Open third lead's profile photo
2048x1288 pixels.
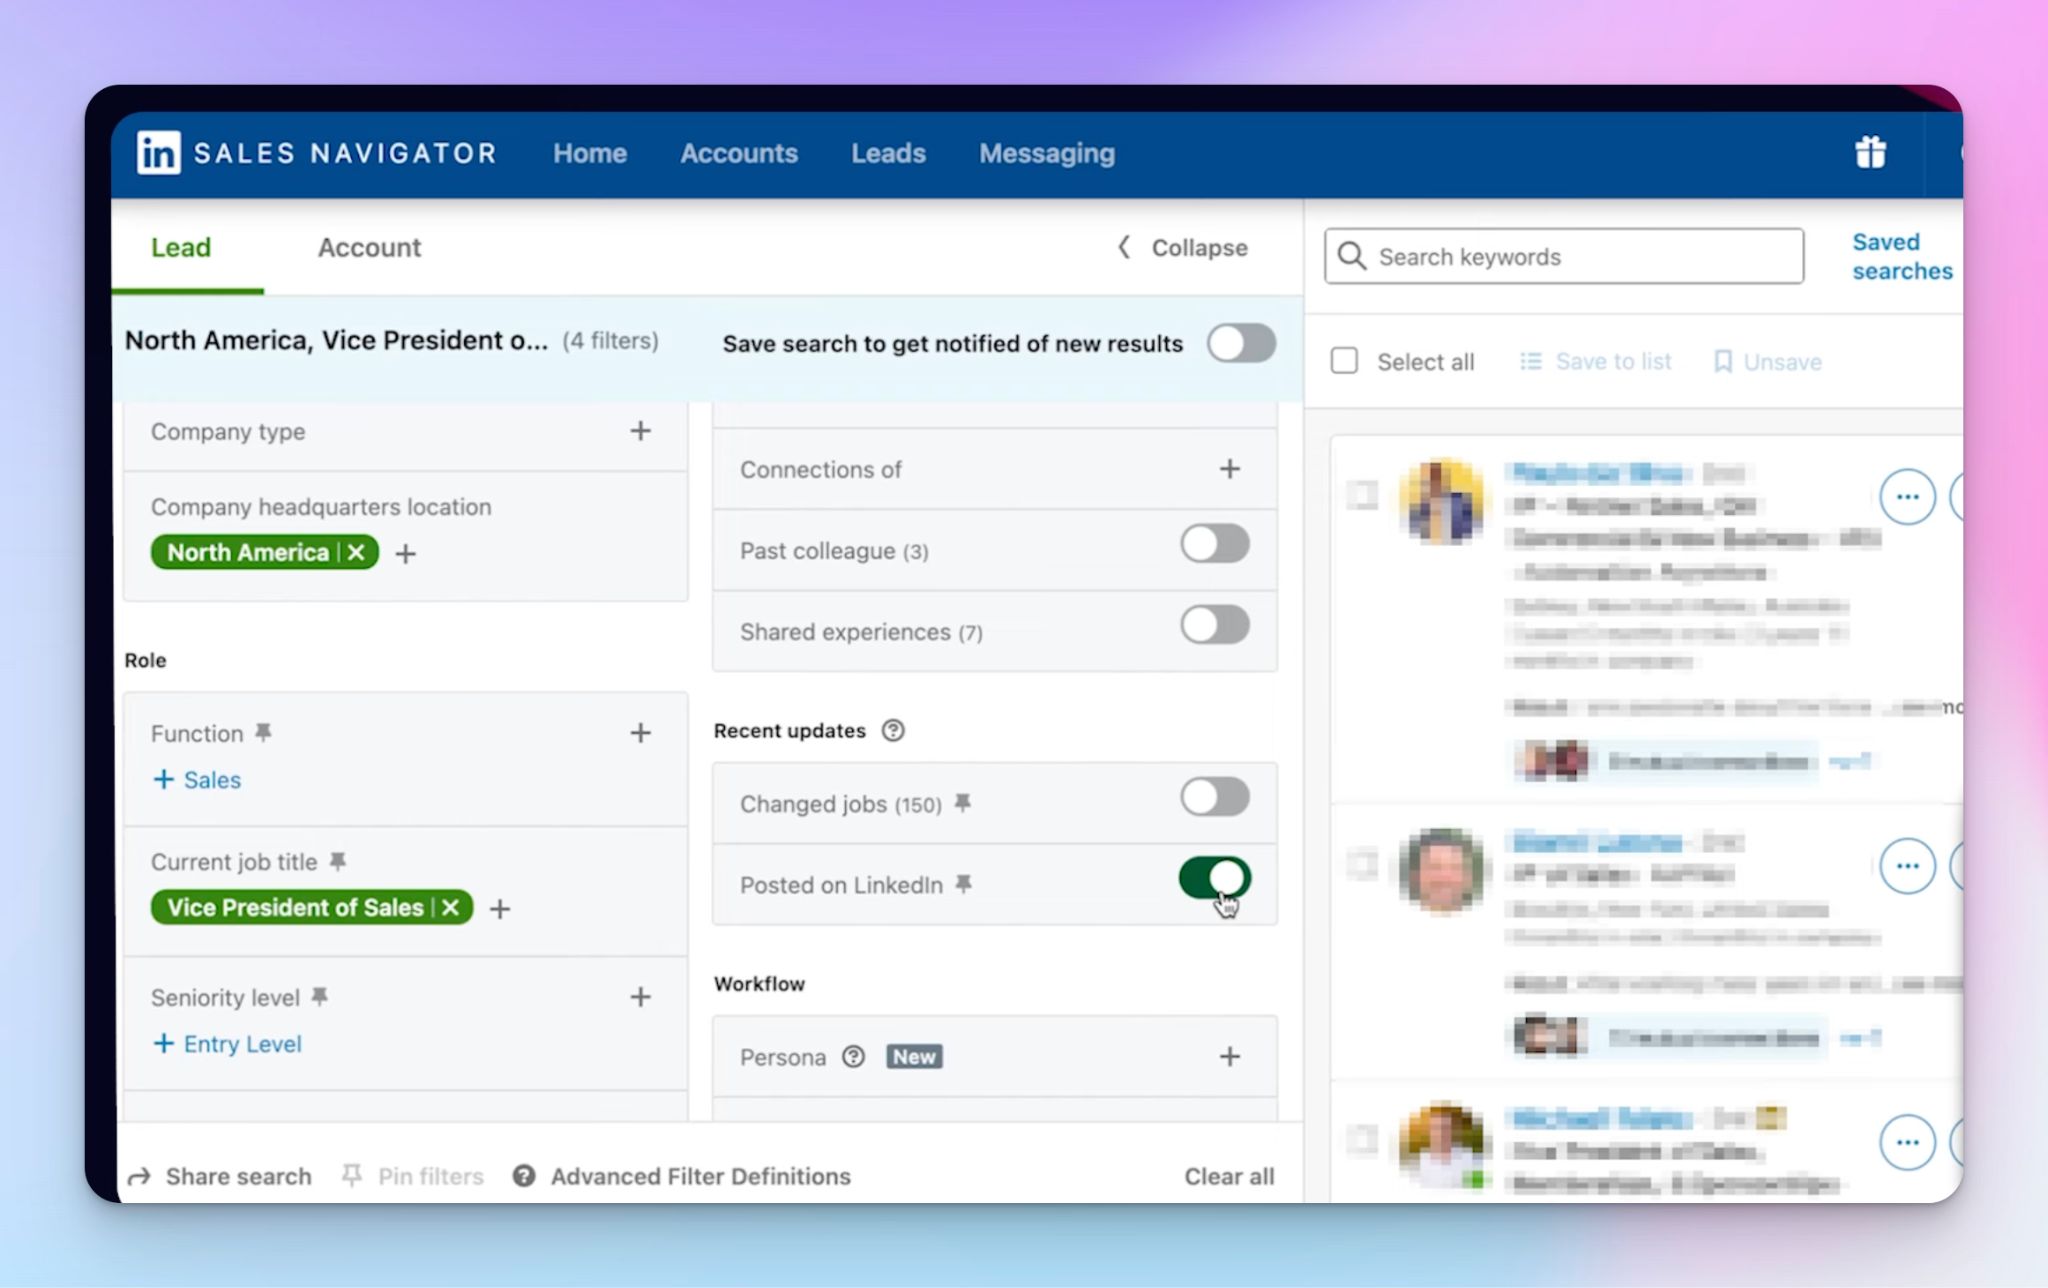tap(1441, 1145)
